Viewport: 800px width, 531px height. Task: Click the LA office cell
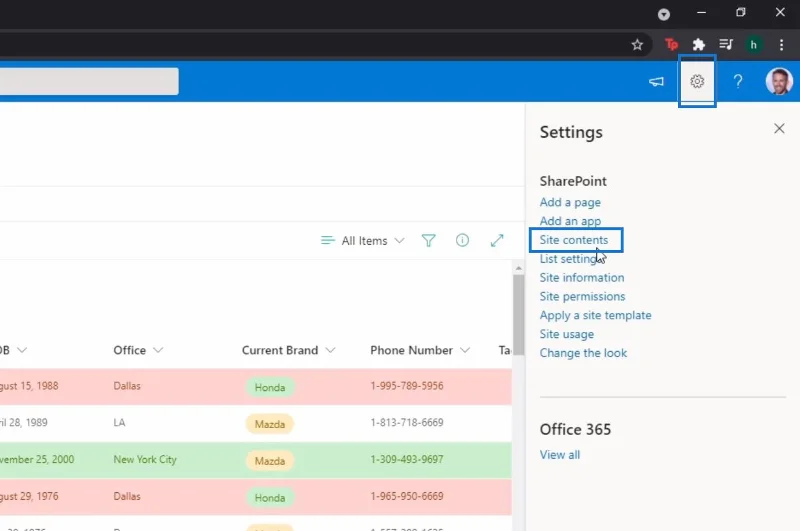119,423
